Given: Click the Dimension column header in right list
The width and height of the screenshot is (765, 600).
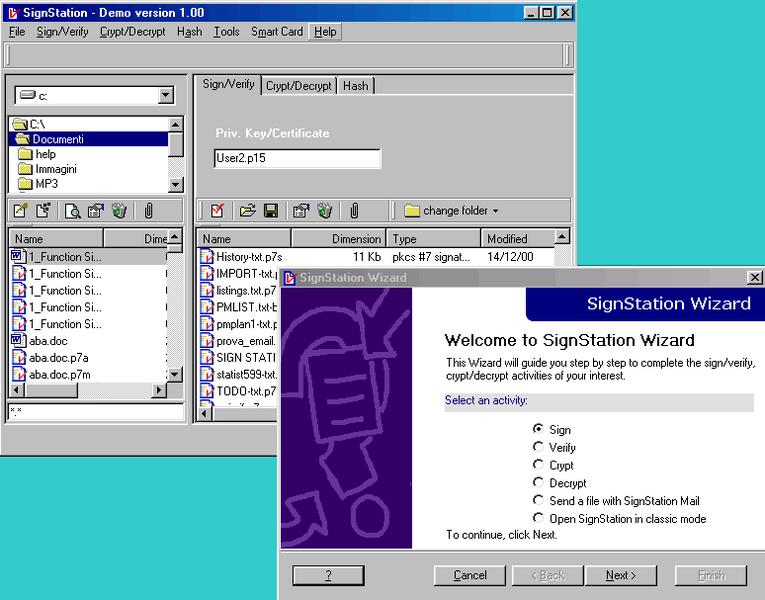Looking at the screenshot, I should [x=339, y=239].
